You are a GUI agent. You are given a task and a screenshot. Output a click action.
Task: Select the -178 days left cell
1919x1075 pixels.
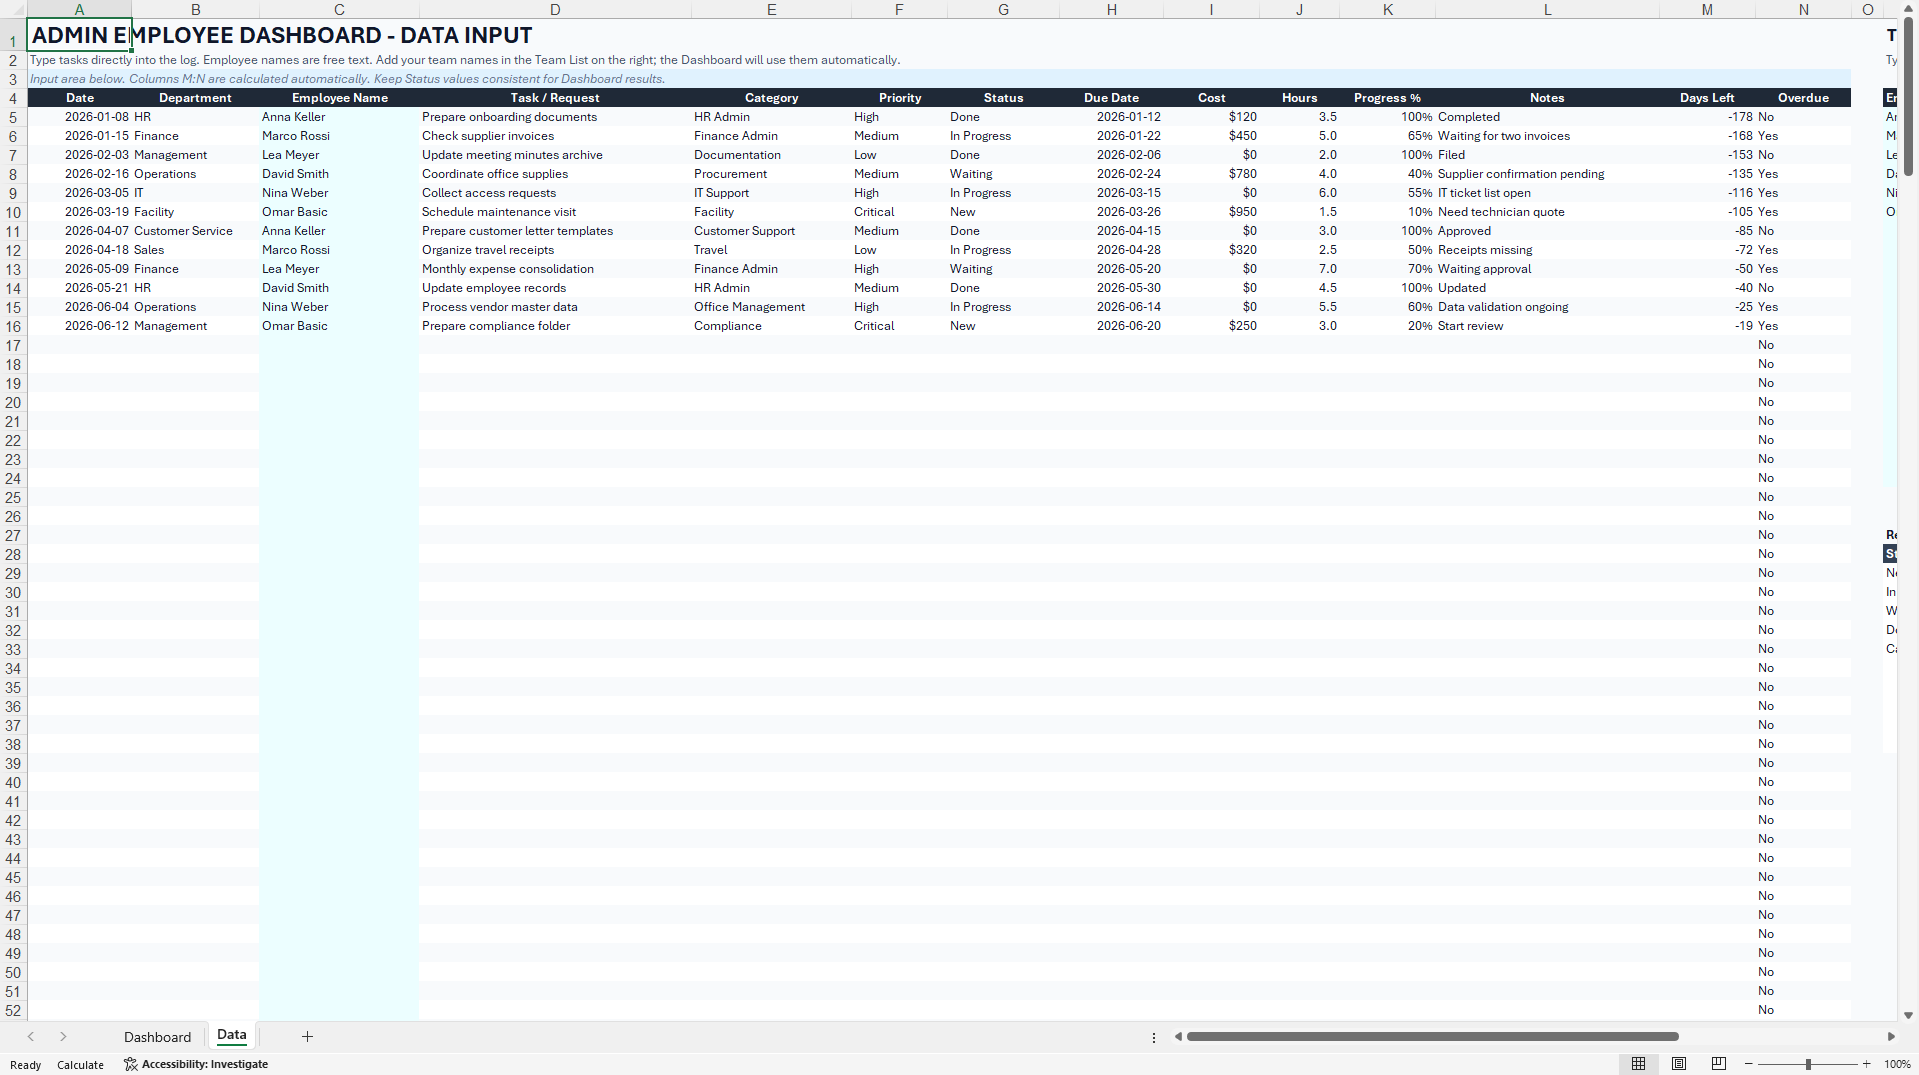coord(1707,117)
